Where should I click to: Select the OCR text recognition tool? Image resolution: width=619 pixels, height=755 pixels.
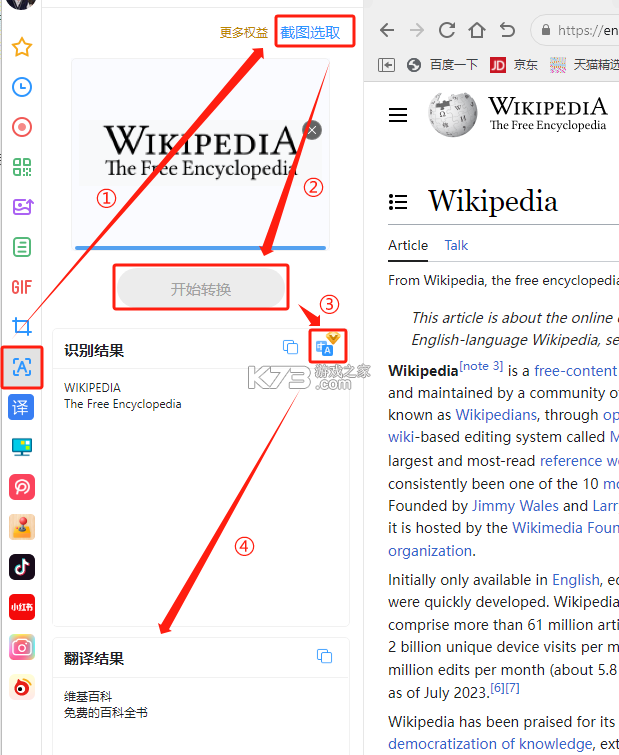point(22,367)
